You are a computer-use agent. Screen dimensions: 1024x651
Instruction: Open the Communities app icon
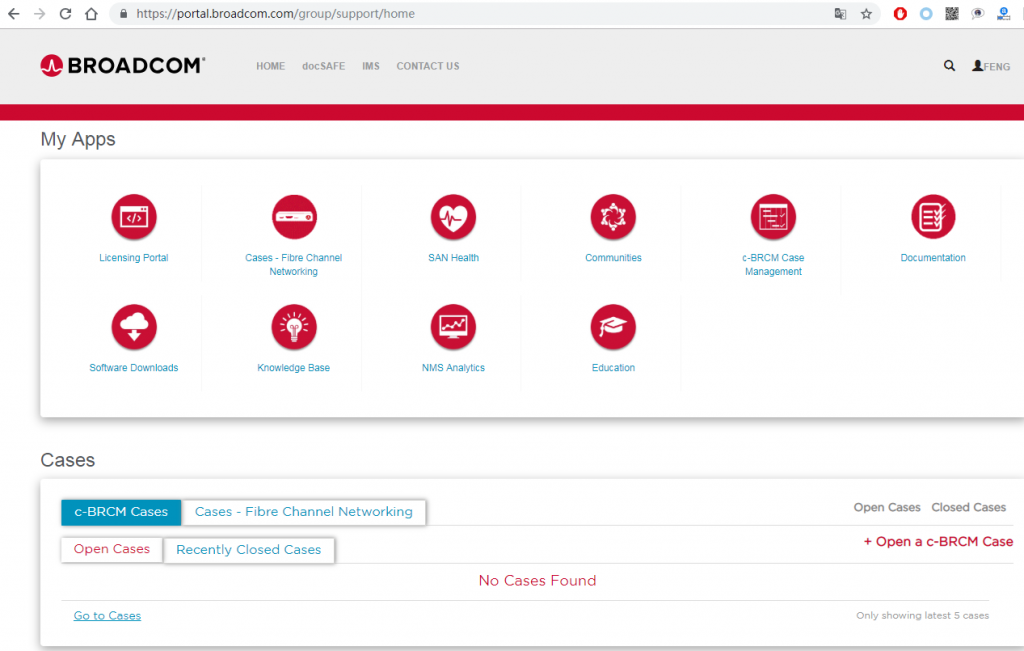click(x=613, y=217)
